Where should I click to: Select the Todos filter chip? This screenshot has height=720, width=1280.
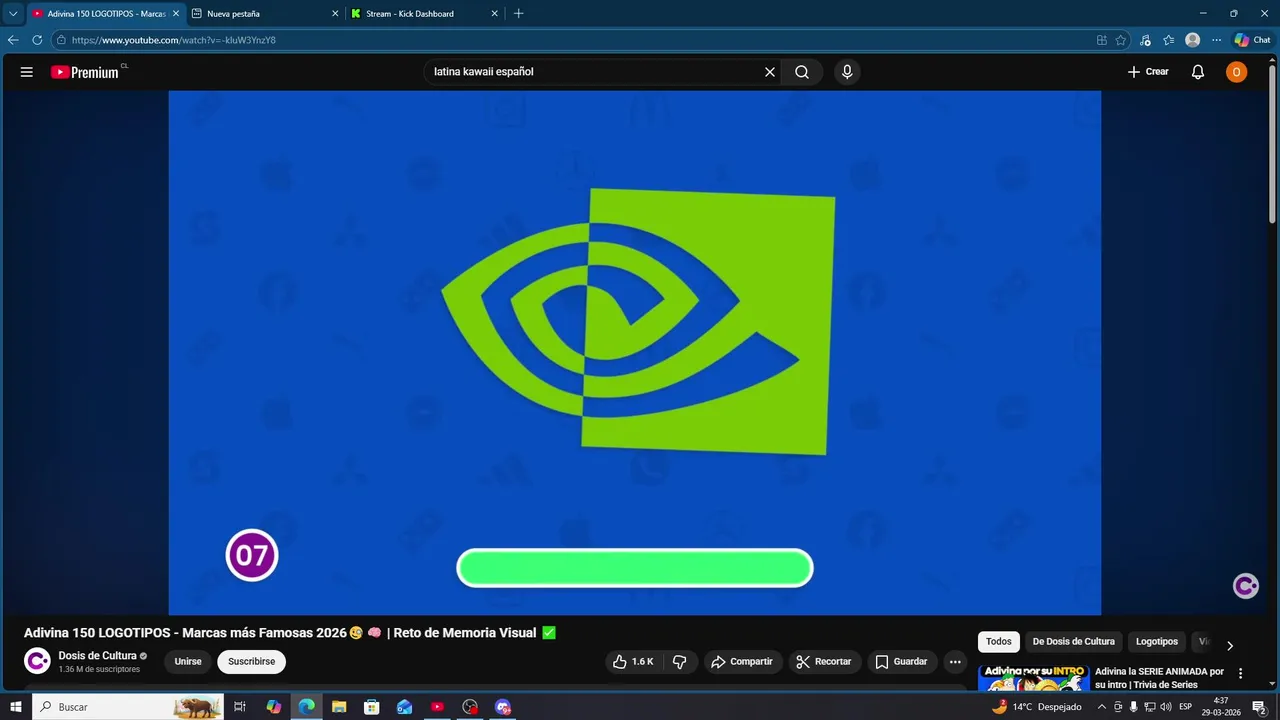(999, 642)
